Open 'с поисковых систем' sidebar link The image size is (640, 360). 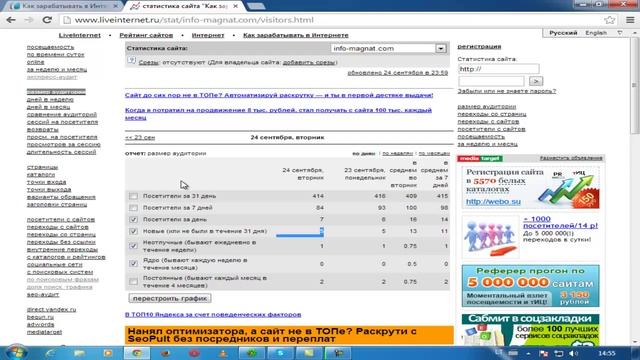click(x=60, y=272)
